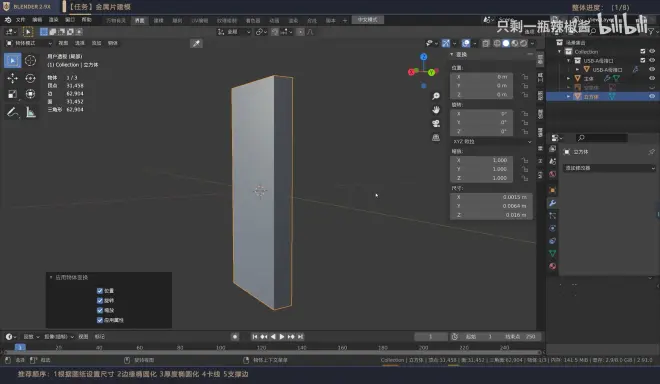The image size is (660, 384).
Task: Click the viewport zoom magnifier icon
Action: (436, 96)
